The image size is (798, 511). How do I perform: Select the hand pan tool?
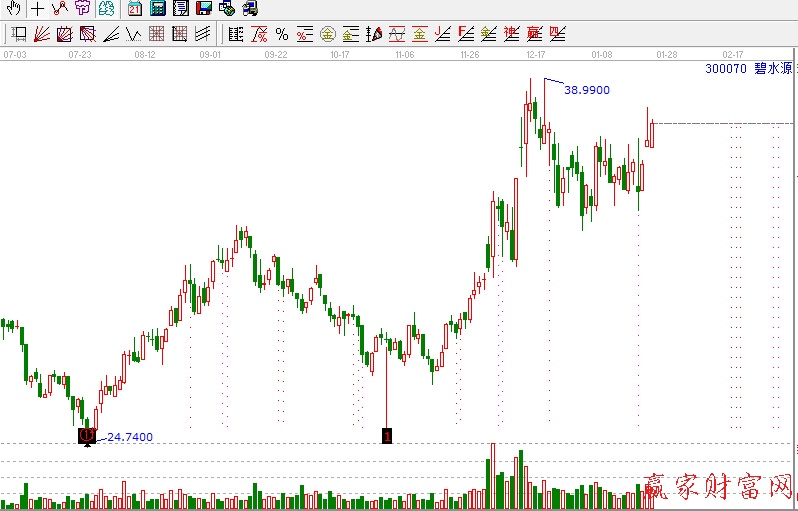[x=13, y=9]
